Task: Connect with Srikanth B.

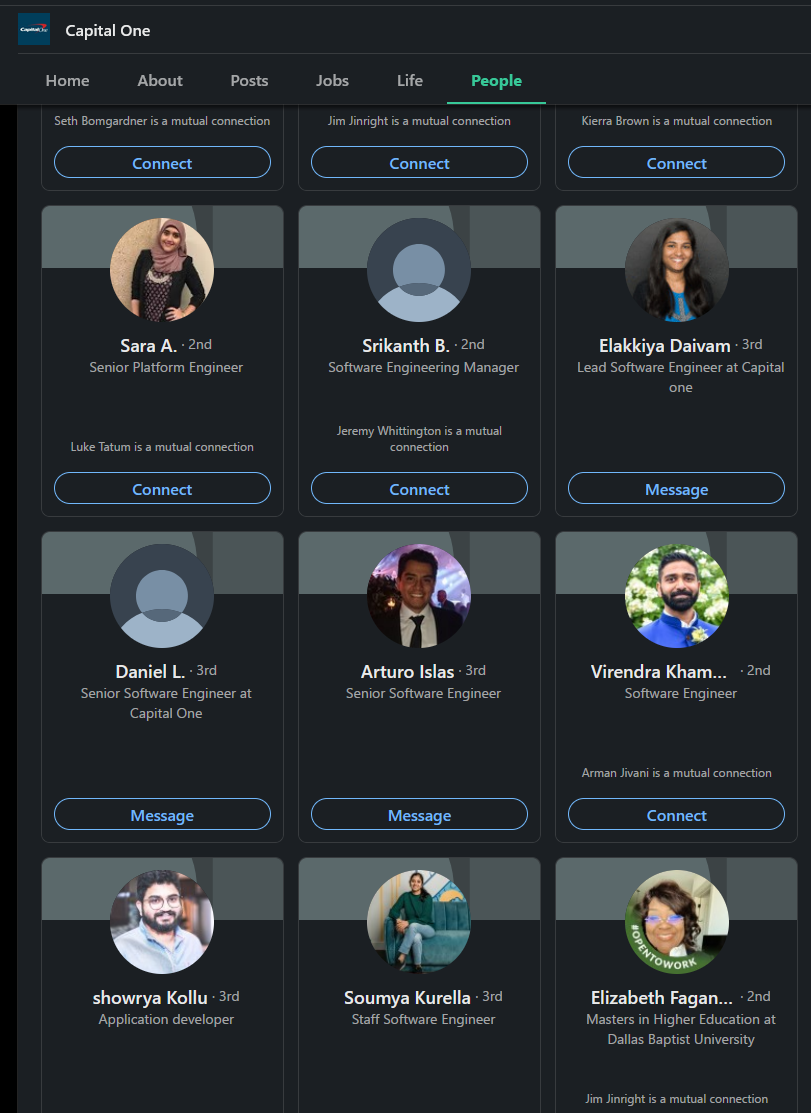Action: 419,489
